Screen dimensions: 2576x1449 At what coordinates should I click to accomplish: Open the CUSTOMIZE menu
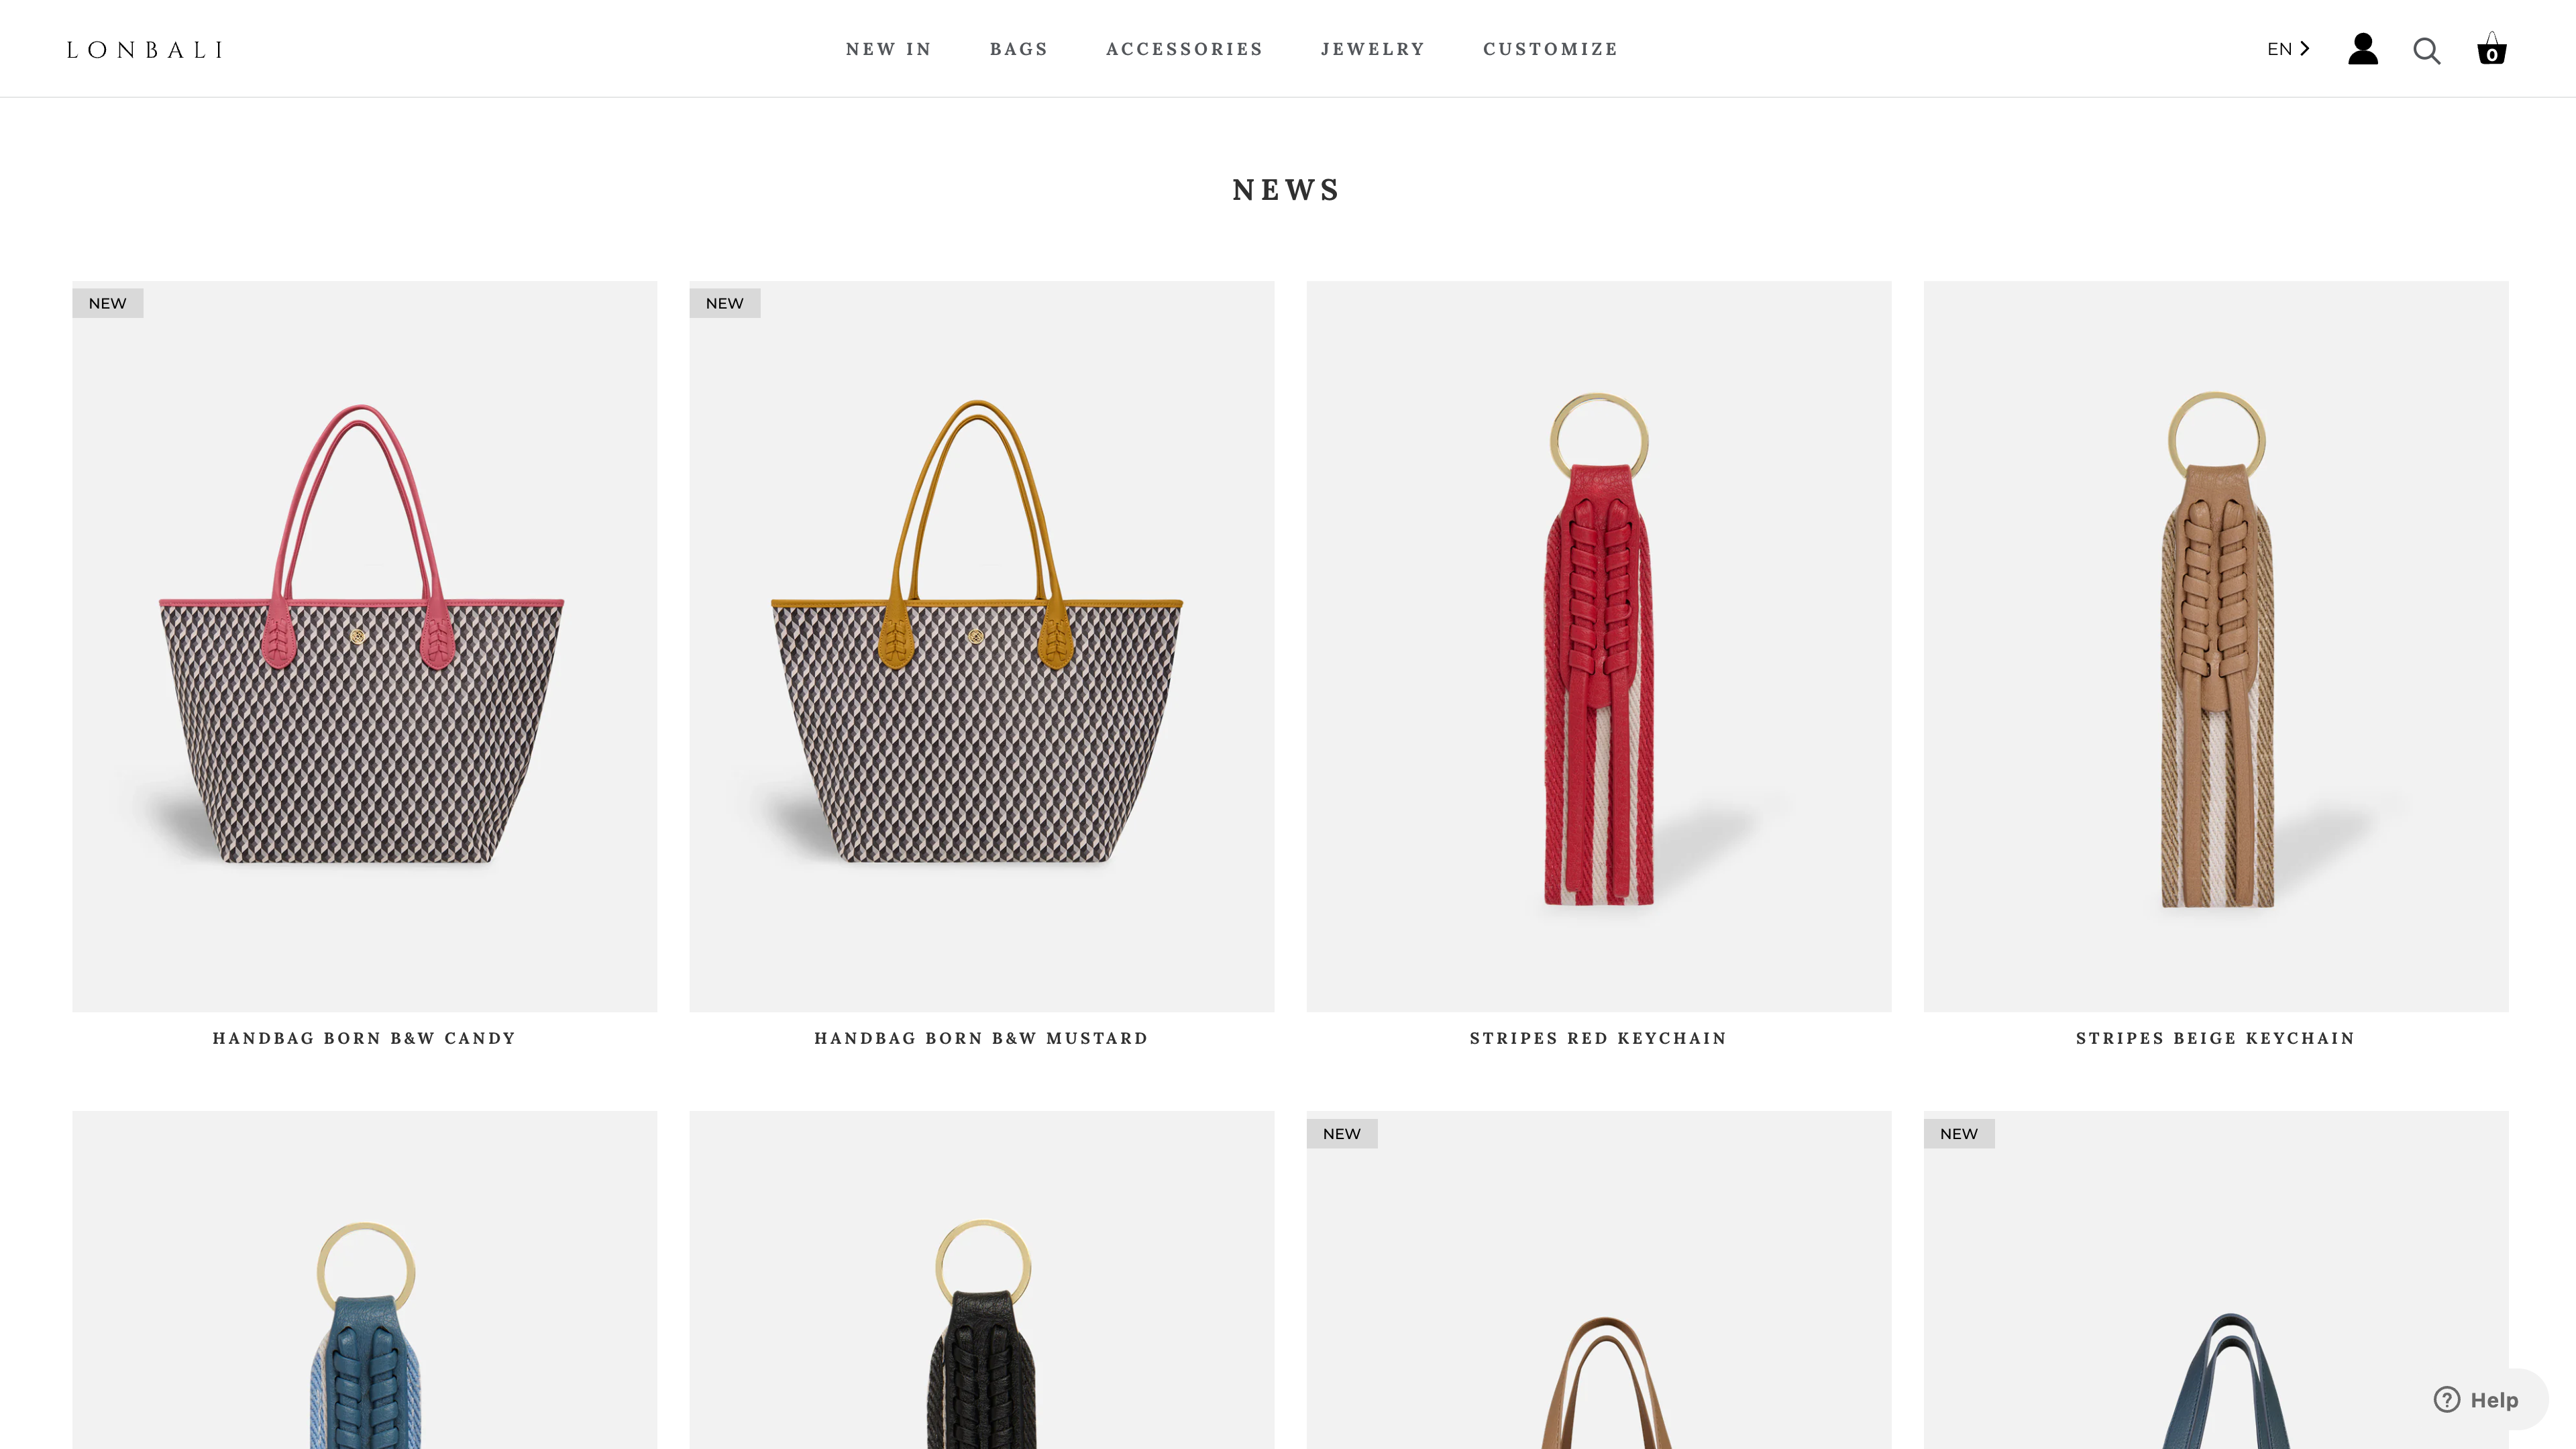(1550, 49)
